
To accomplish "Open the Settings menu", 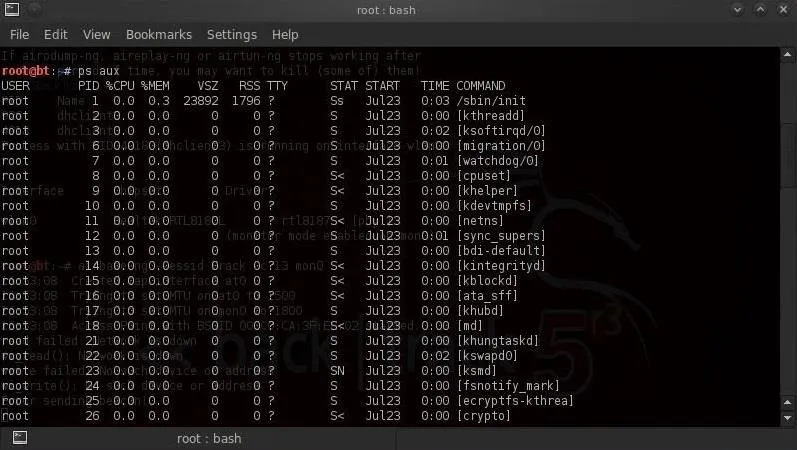I will [232, 35].
